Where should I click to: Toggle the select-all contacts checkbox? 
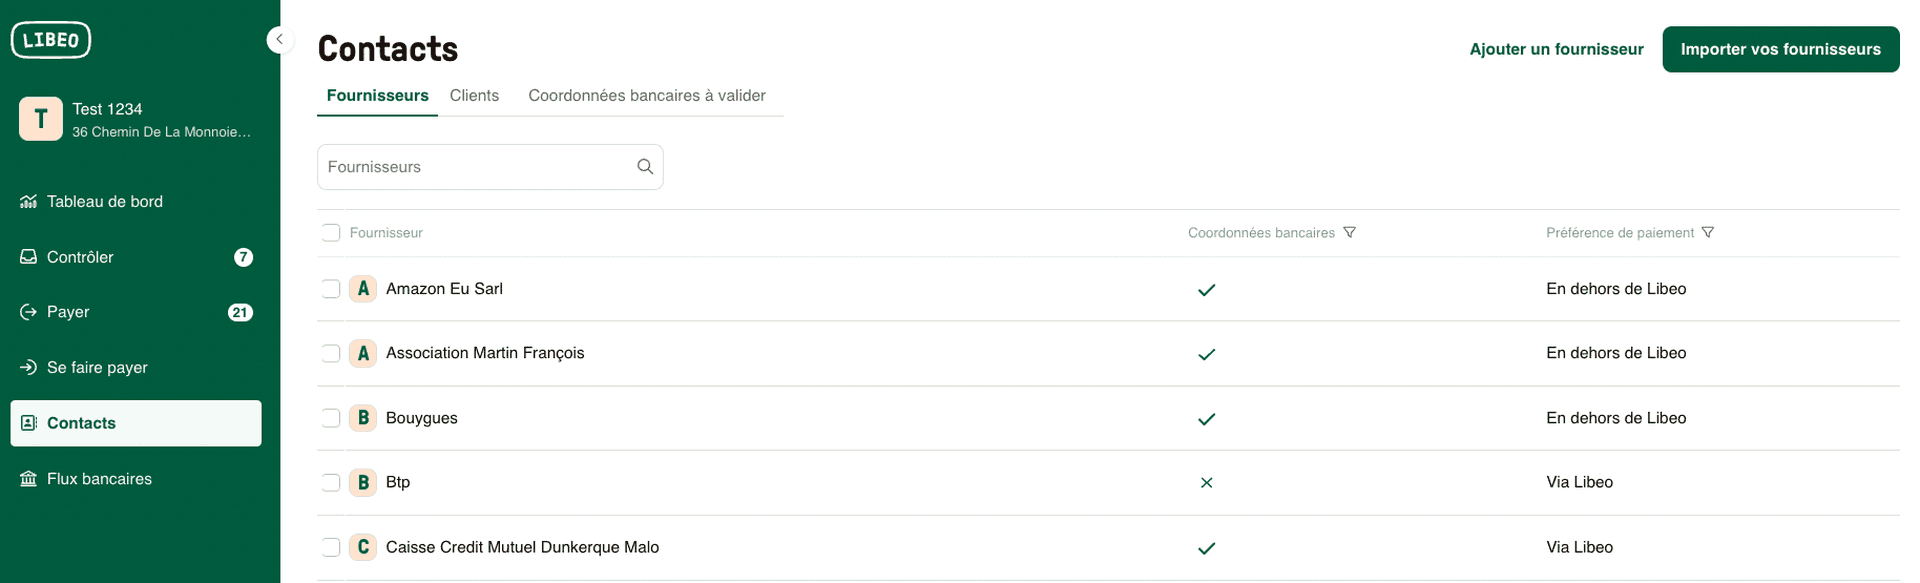[x=330, y=232]
